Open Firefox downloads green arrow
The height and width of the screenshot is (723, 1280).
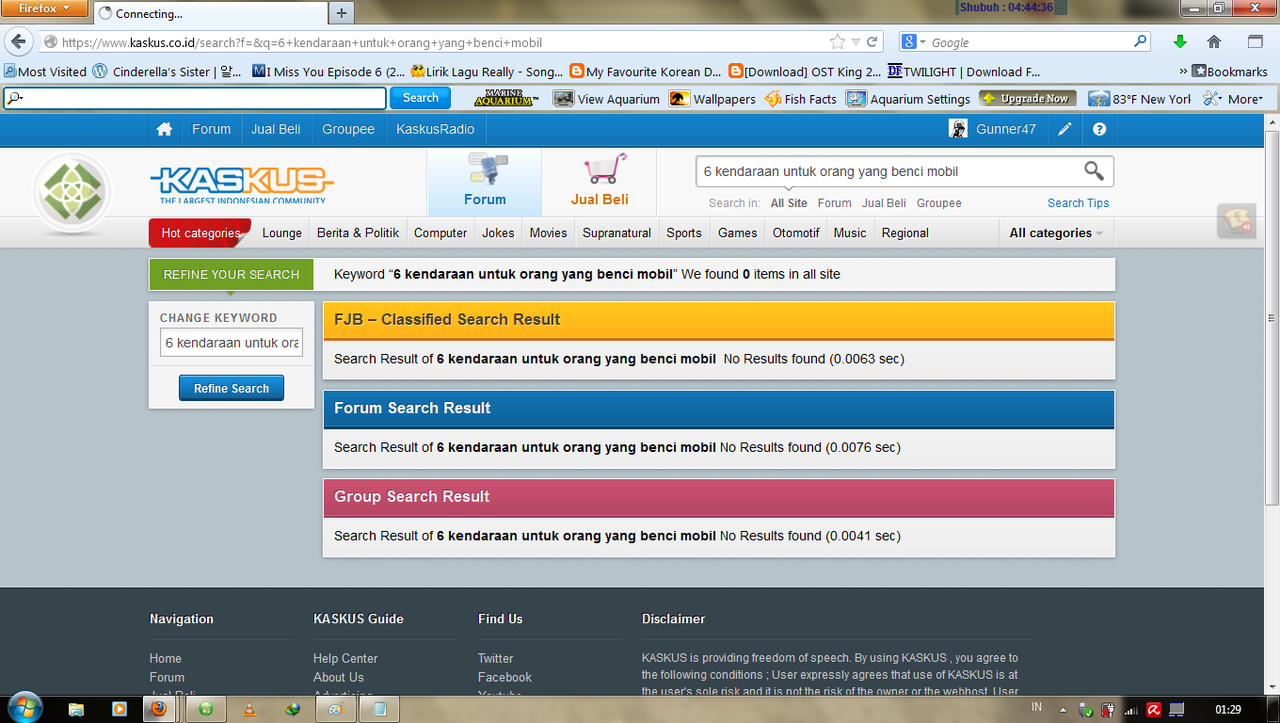click(1180, 42)
